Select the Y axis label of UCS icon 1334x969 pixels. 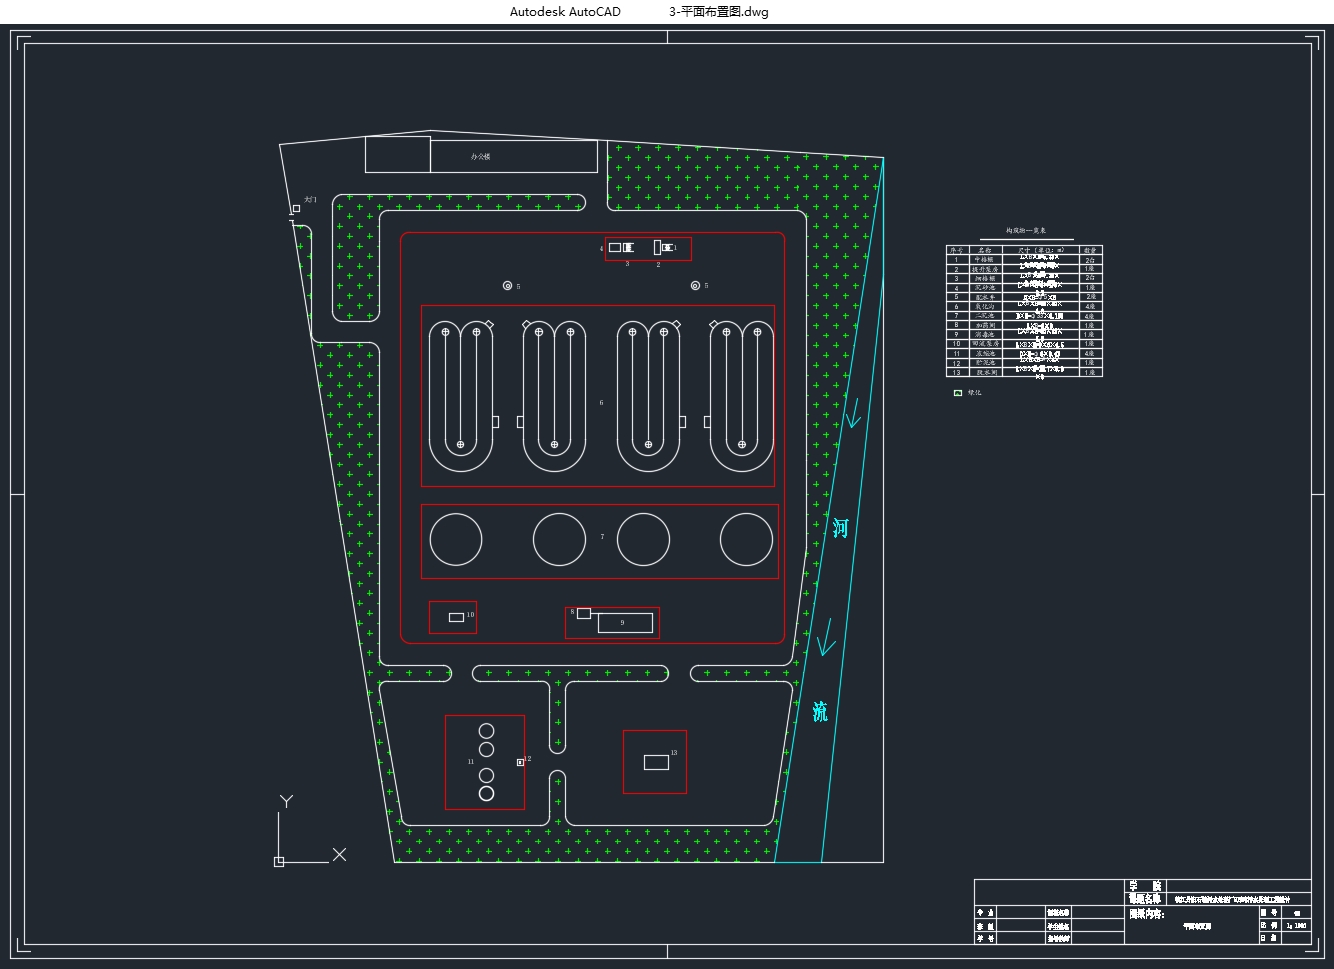pos(286,801)
